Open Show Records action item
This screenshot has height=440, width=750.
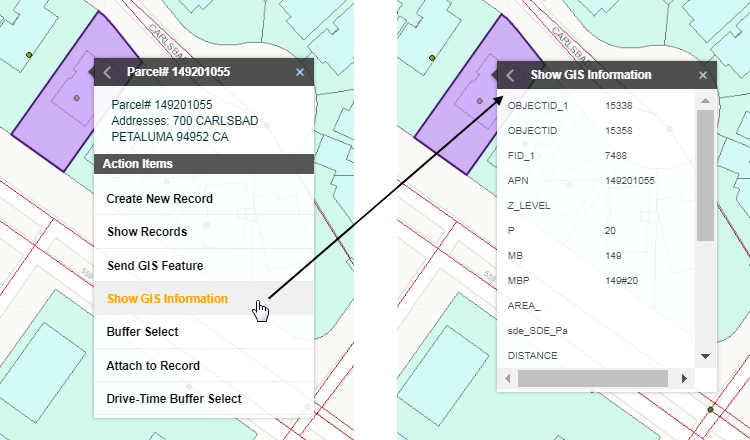point(147,232)
